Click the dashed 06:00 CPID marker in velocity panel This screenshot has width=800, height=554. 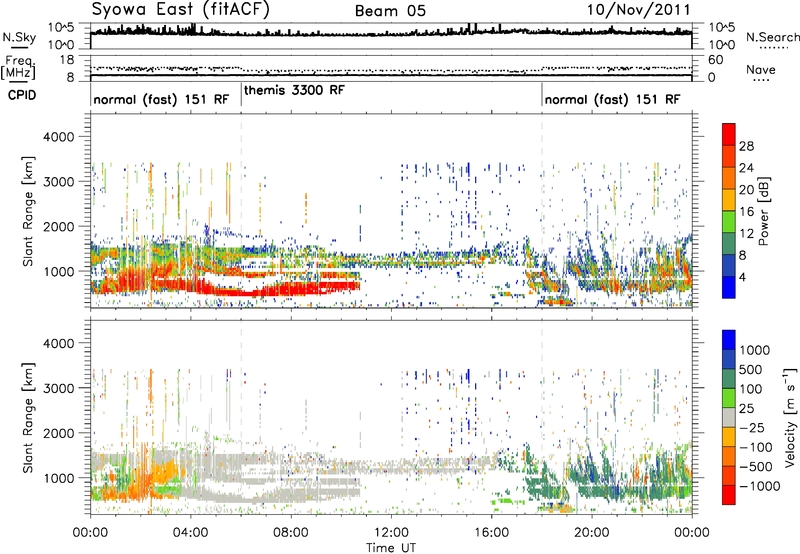241,417
